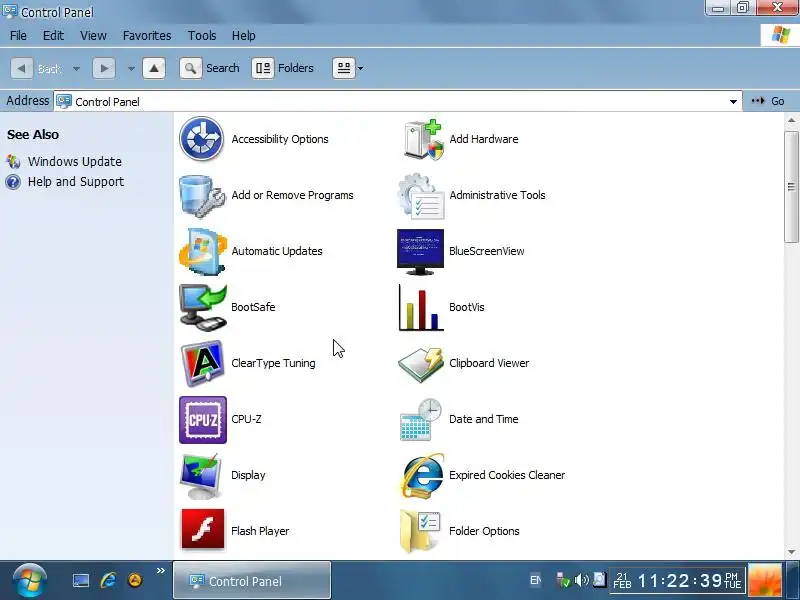Viewport: 800px width, 600px height.
Task: Click the EN language indicator
Action: coord(535,580)
